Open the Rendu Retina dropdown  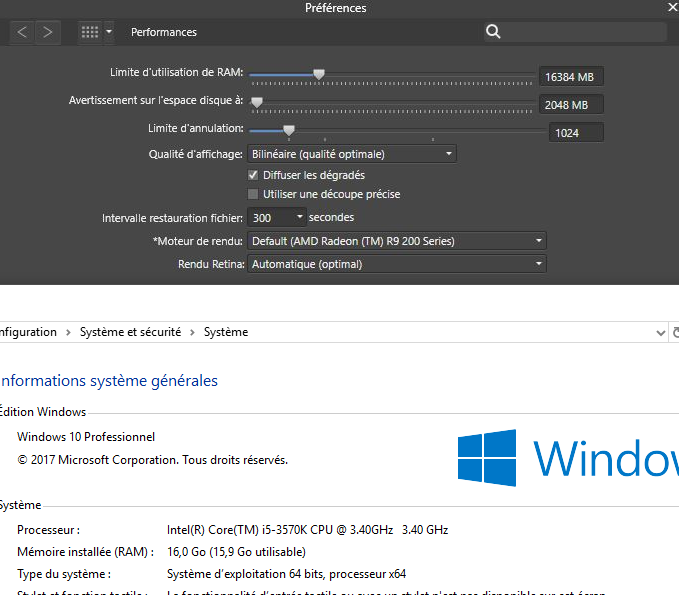tap(397, 264)
